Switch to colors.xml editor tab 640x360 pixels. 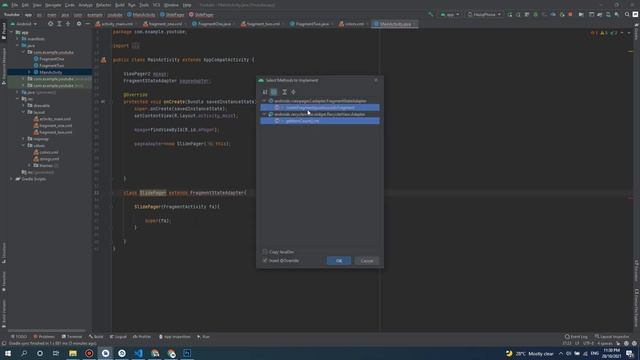[x=353, y=24]
